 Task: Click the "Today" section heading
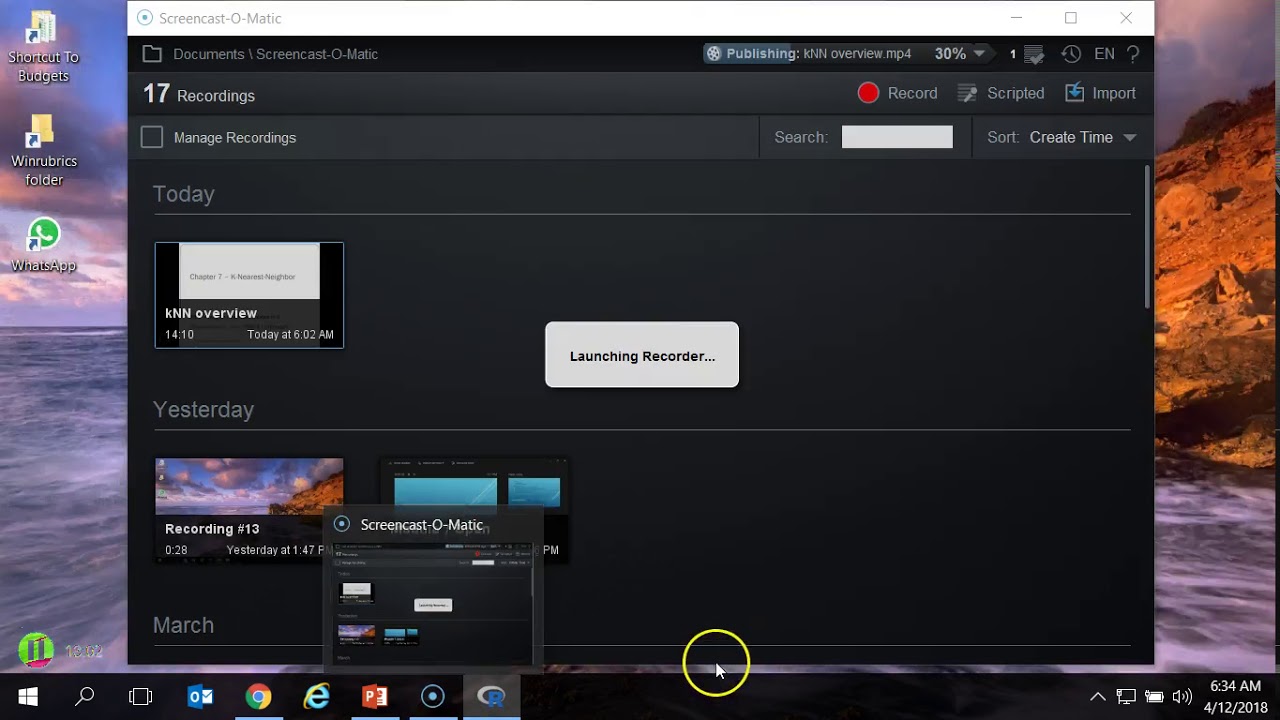tap(183, 194)
